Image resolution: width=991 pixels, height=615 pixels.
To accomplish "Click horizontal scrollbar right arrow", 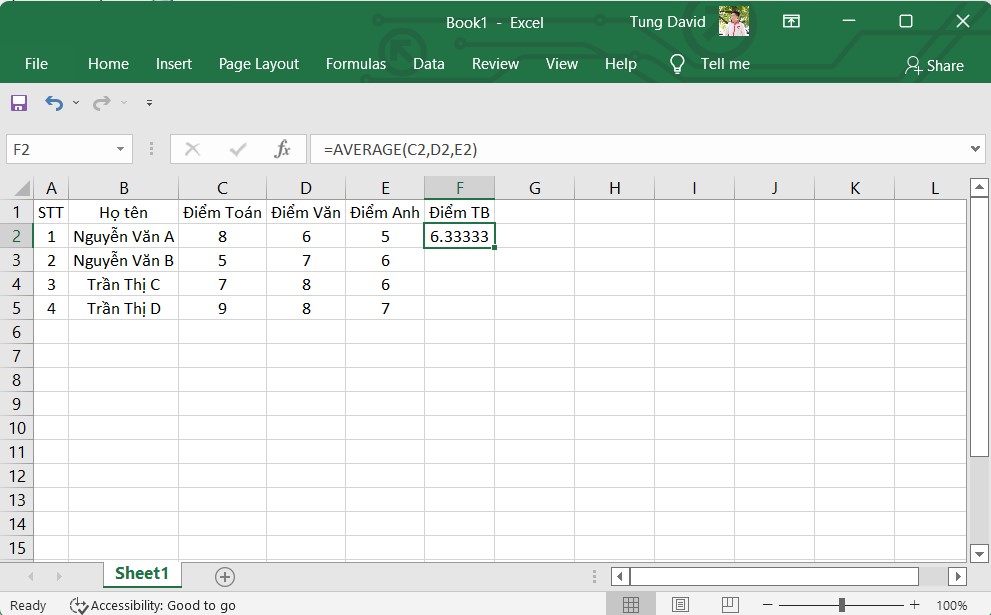I will point(958,576).
